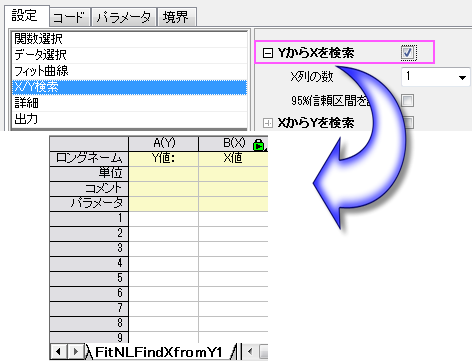The height and width of the screenshot is (363, 472).
Task: Select all cells via top-left corner box
Action: 89,144
